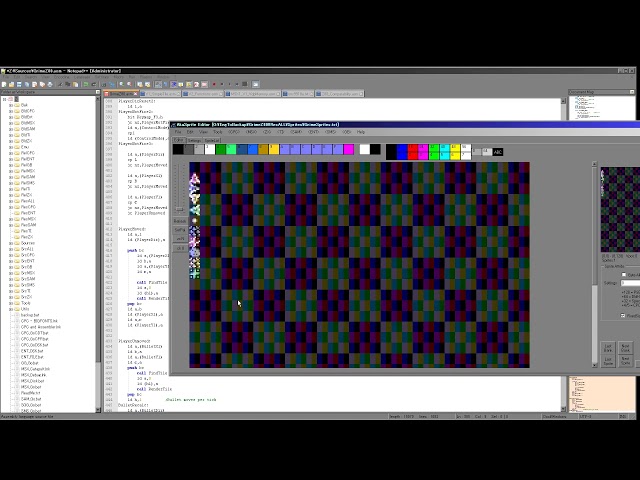The height and width of the screenshot is (480, 640).
Task: Select the Editor tab in sprite editor
Action: pyautogui.click(x=179, y=140)
